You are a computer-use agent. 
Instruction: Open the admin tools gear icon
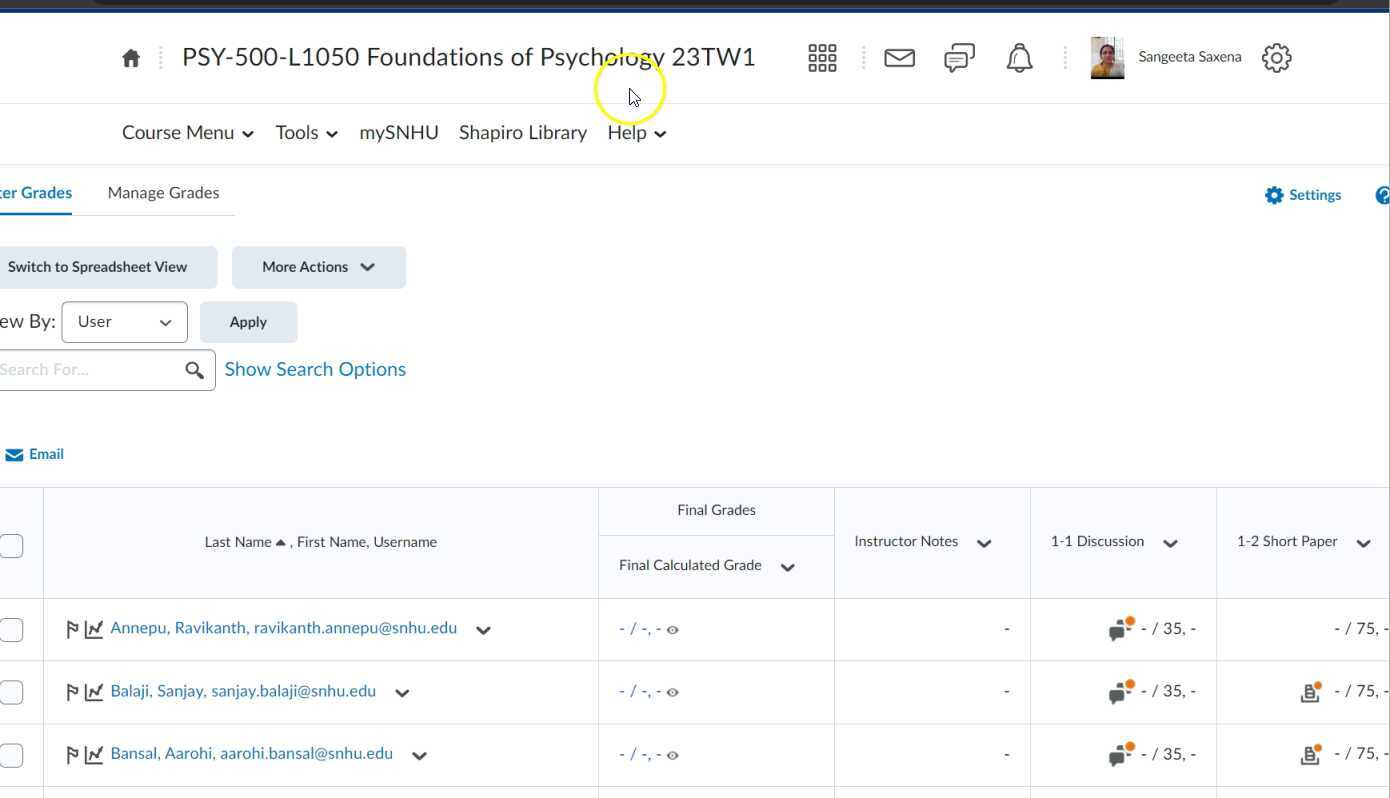tap(1276, 58)
